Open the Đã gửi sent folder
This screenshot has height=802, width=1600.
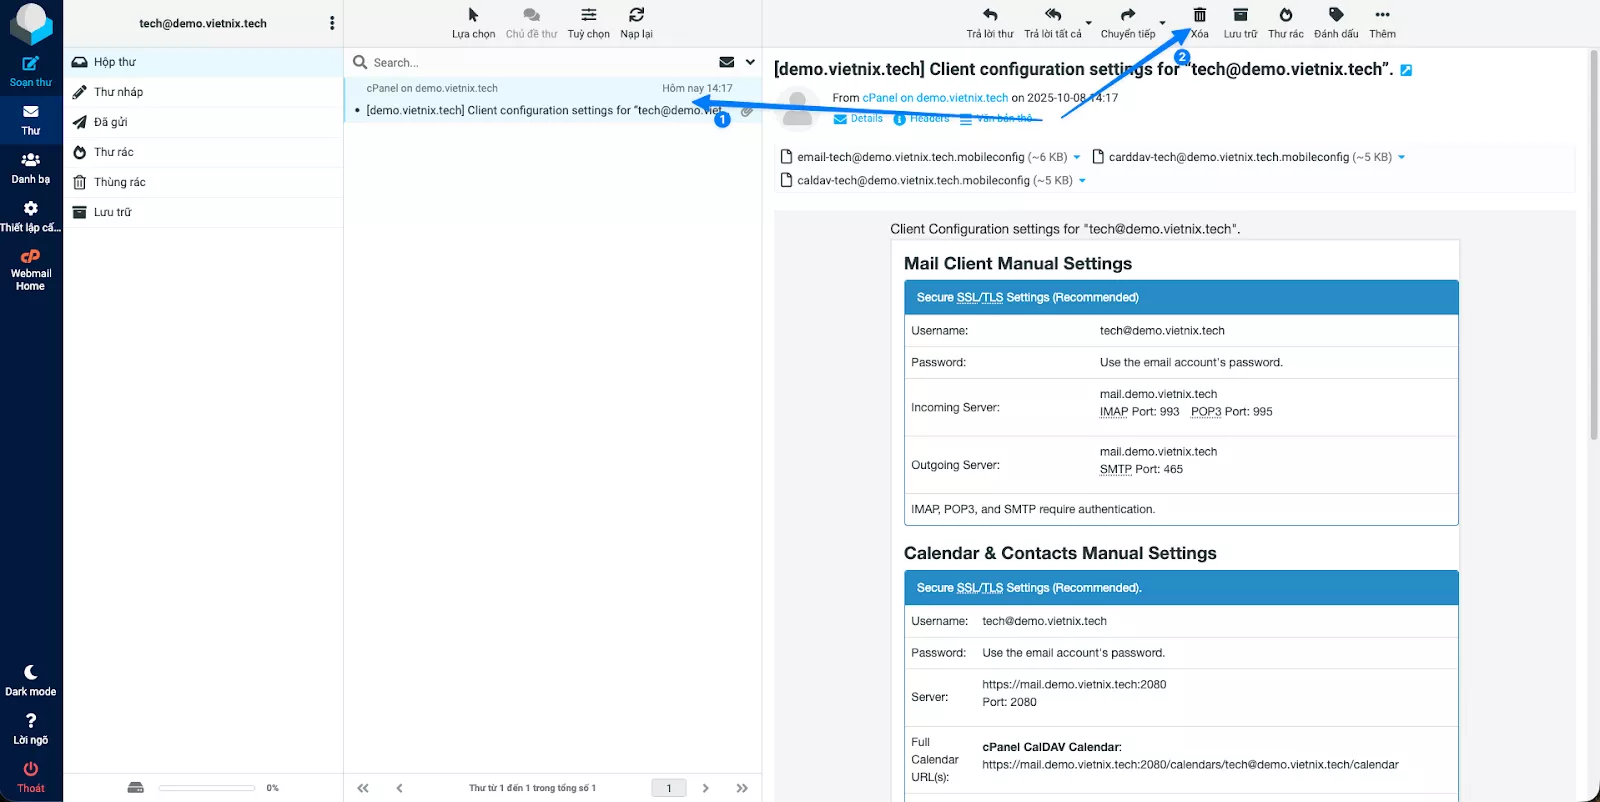203,122
